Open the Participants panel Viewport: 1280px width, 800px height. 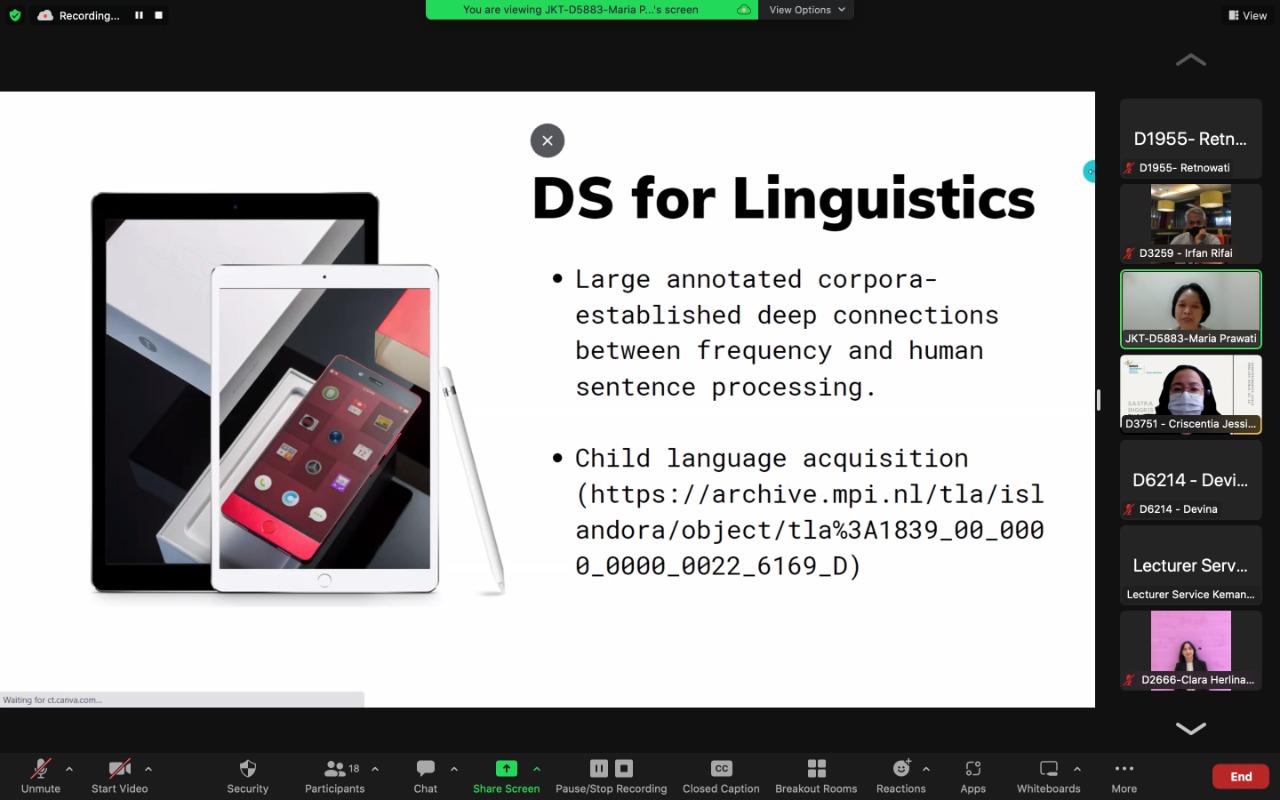click(x=335, y=769)
